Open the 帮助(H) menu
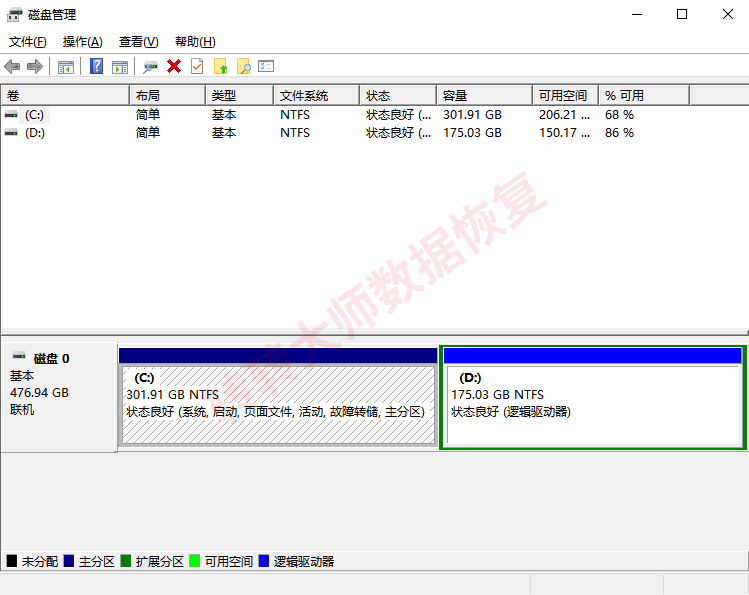The image size is (749, 595). click(195, 42)
